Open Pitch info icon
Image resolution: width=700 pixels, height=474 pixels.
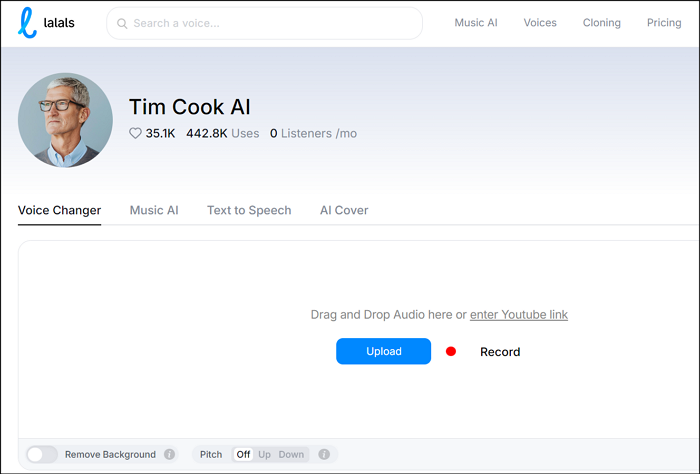point(324,454)
